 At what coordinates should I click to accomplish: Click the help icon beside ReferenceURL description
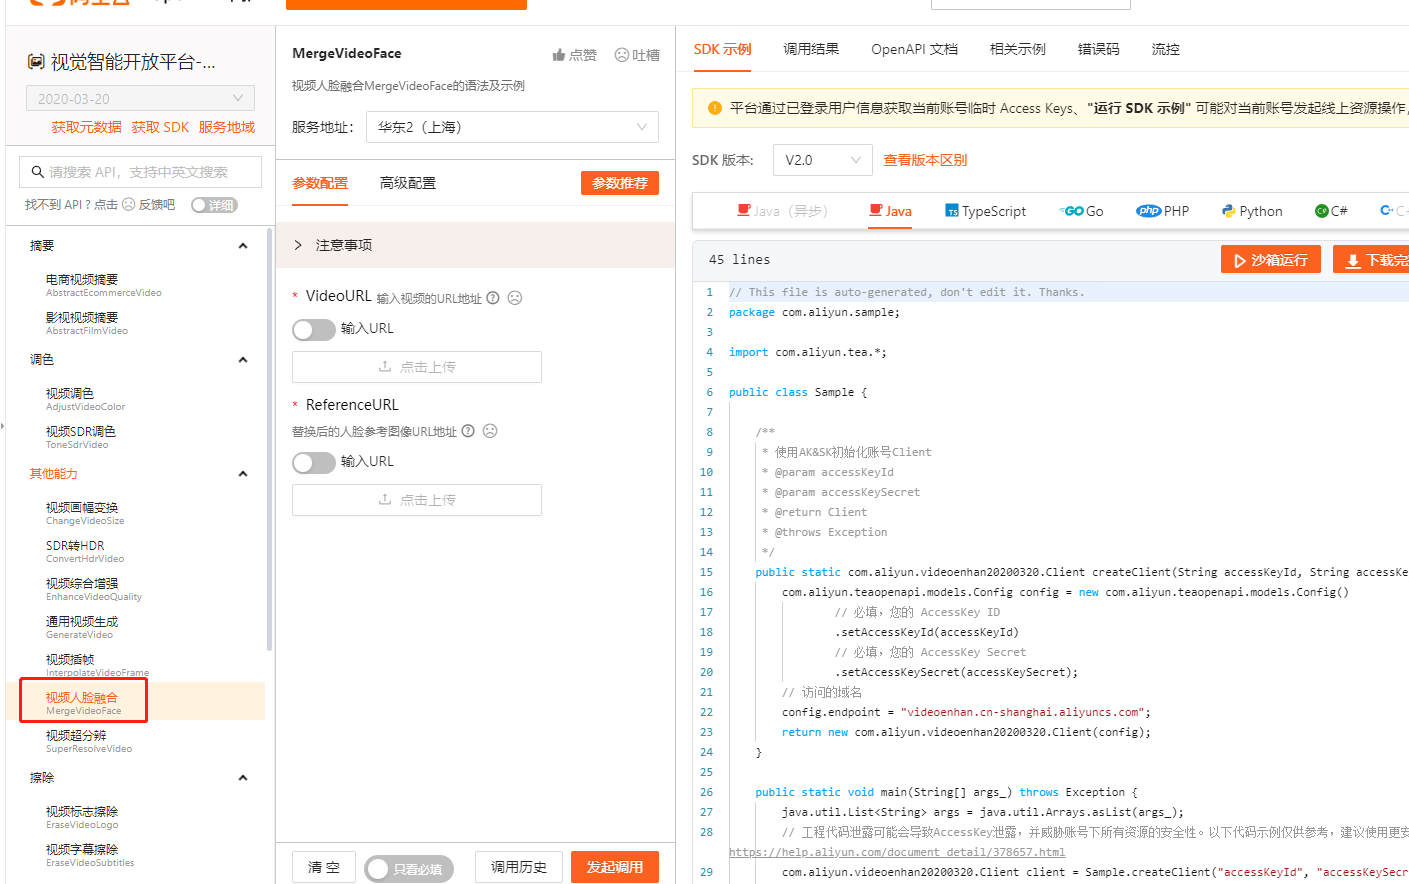468,431
